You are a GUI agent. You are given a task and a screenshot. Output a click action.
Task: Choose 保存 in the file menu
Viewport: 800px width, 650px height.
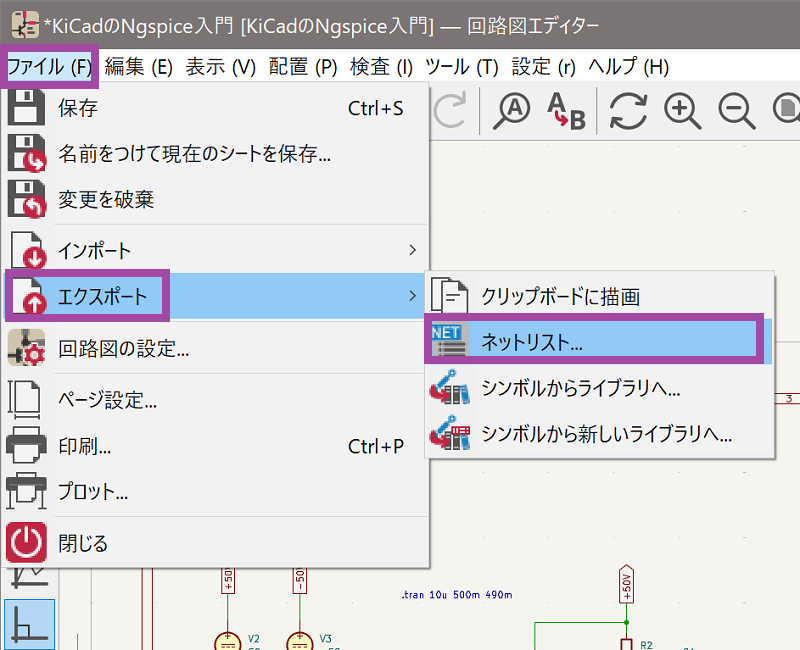click(x=215, y=108)
